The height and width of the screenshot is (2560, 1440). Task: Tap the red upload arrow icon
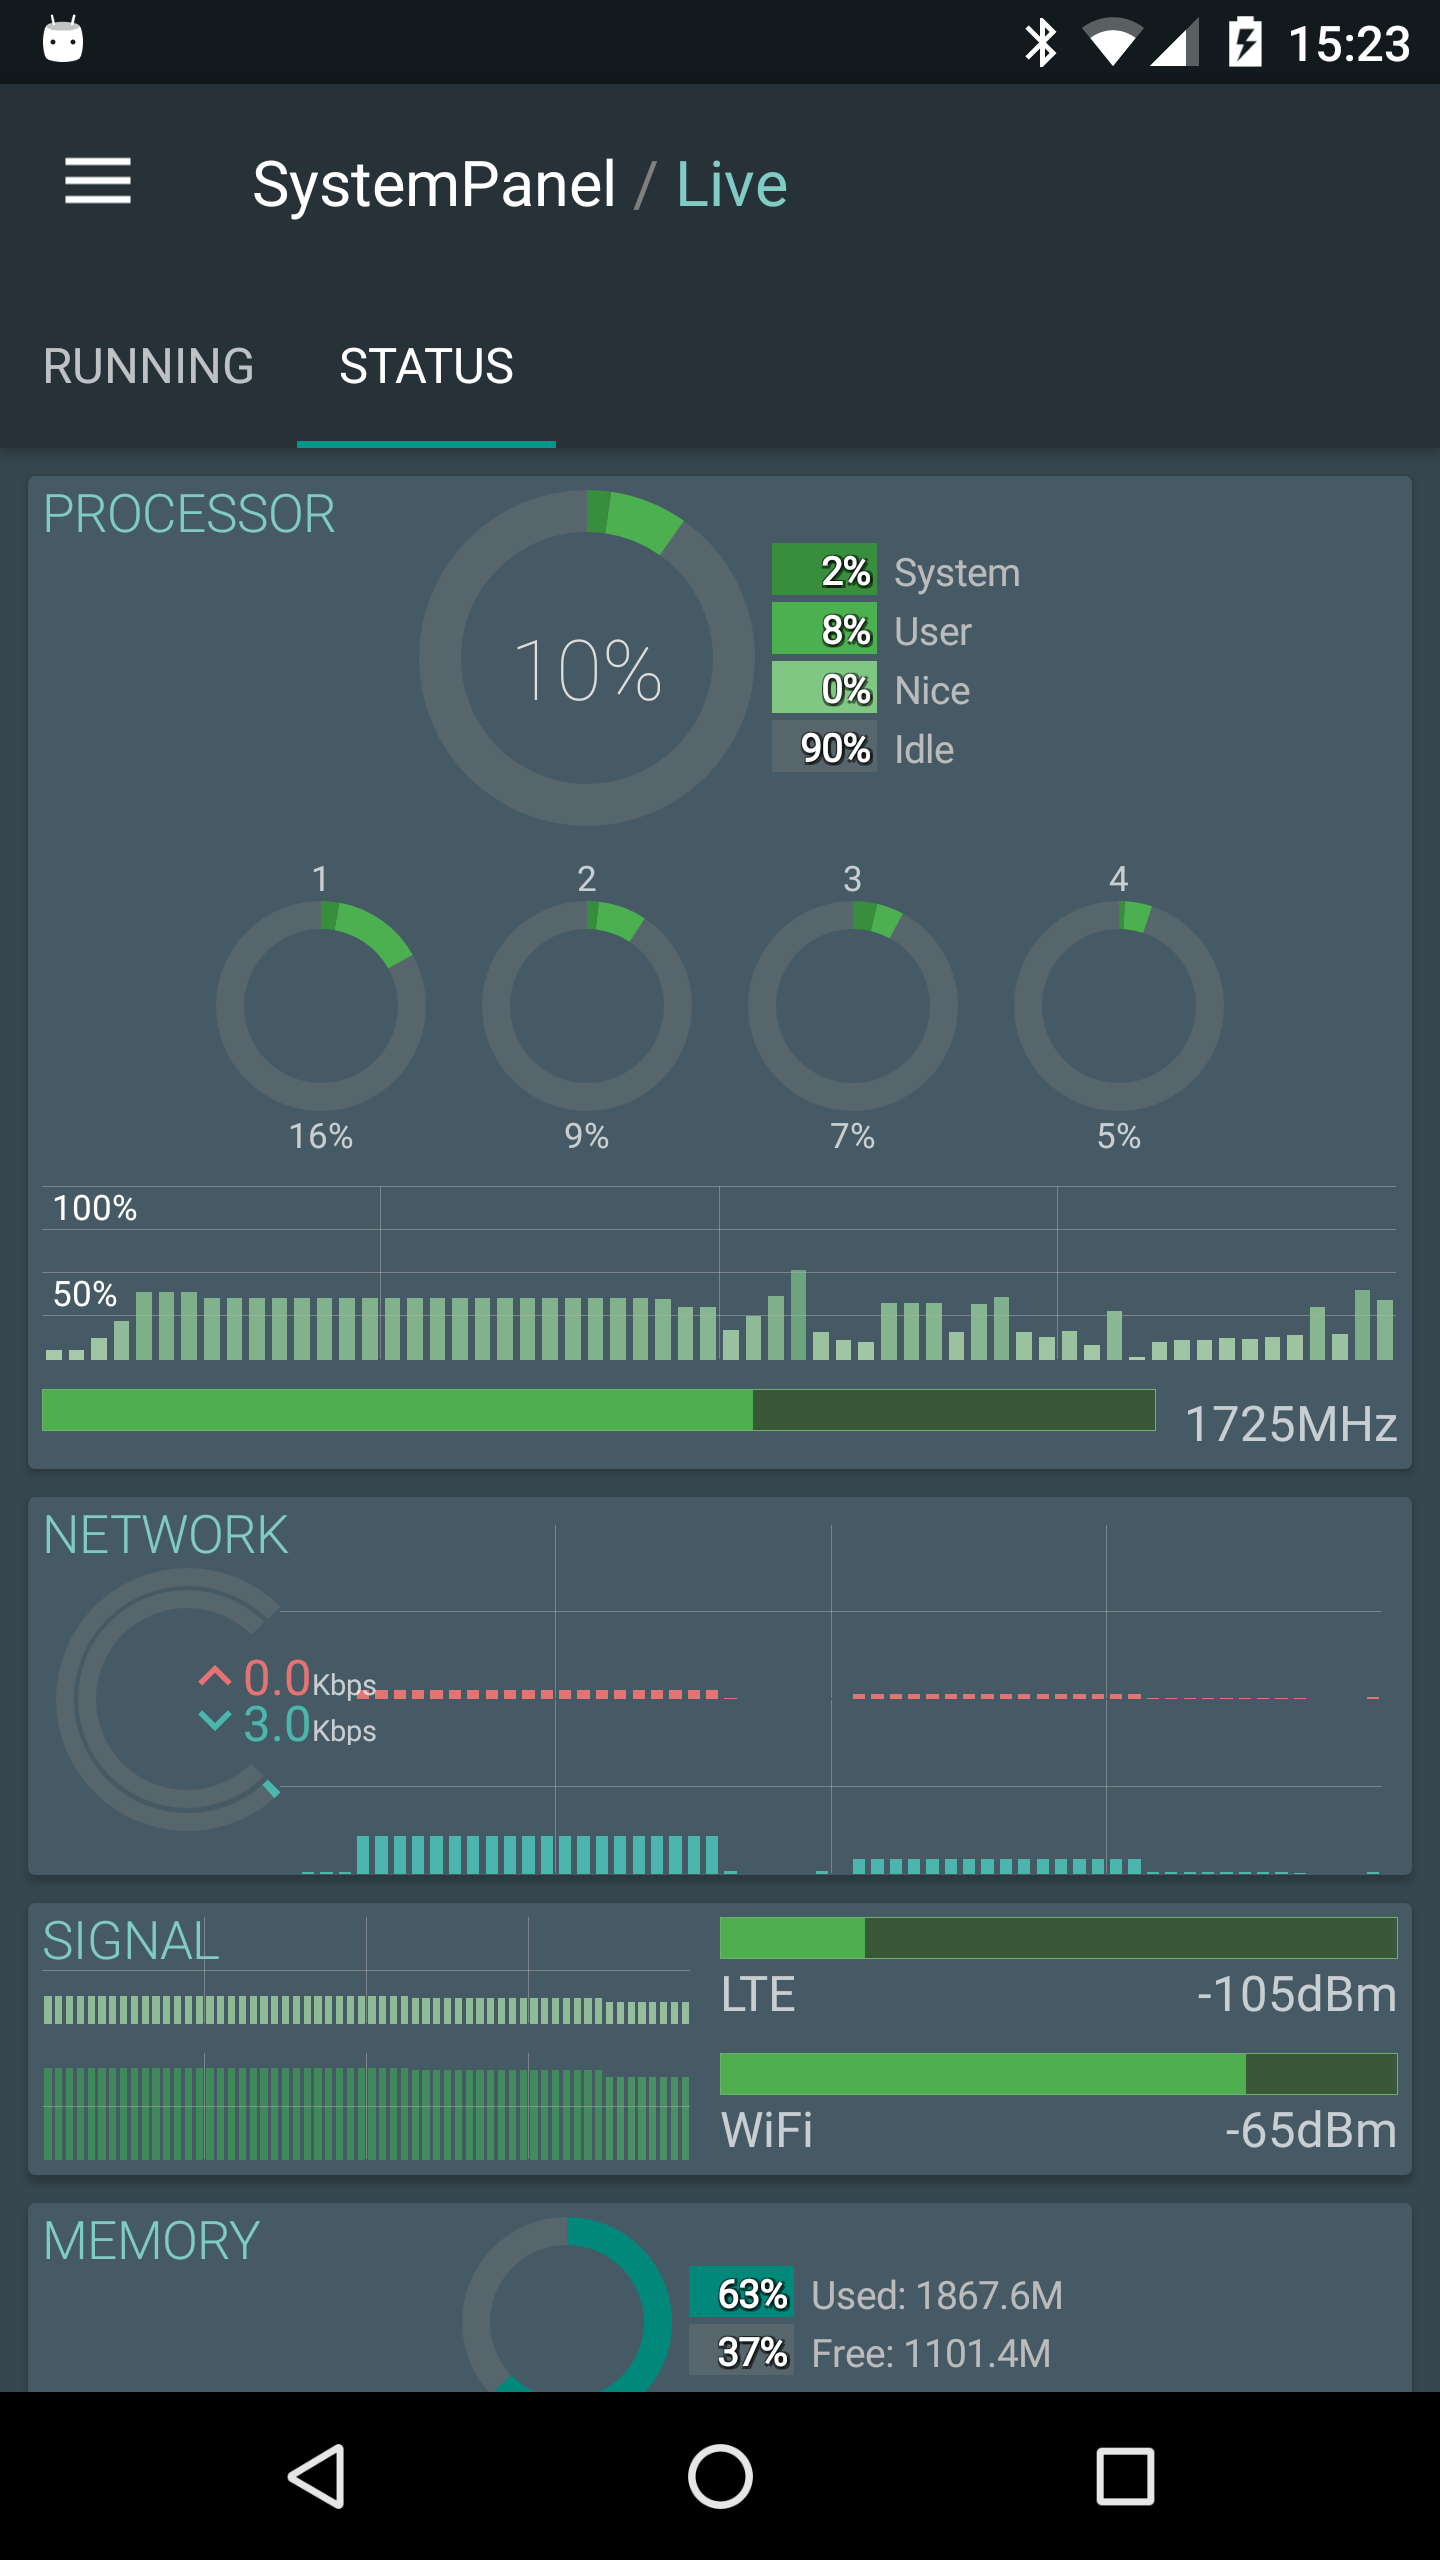[x=215, y=1676]
